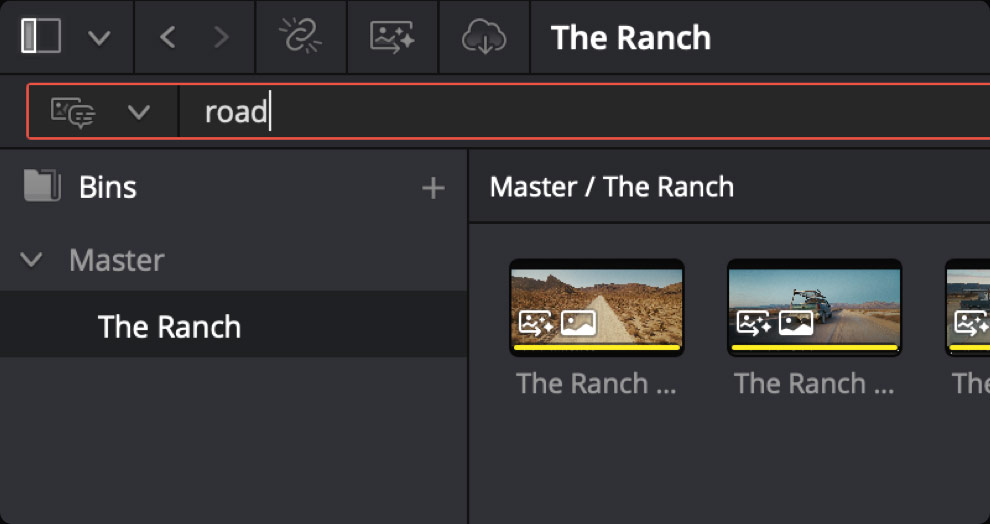Click AI analyze badge on first clip
The width and height of the screenshot is (990, 524).
(x=536, y=323)
